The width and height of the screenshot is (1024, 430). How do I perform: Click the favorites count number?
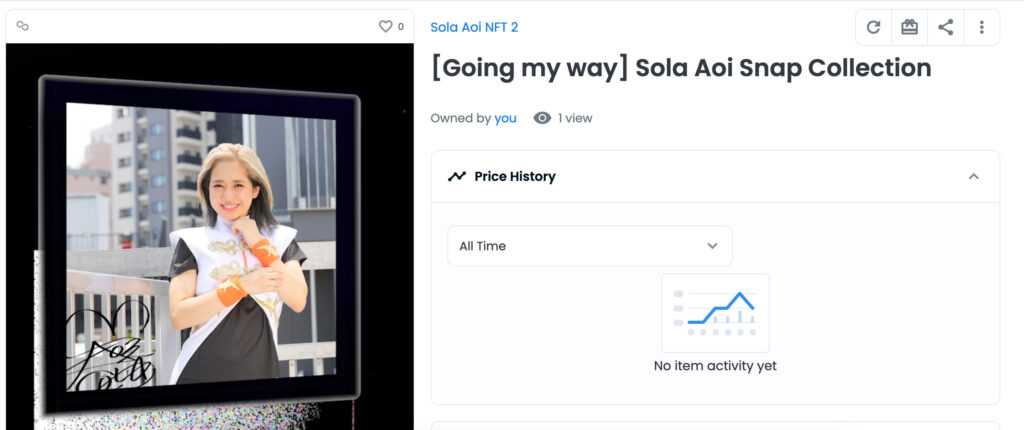(401, 27)
